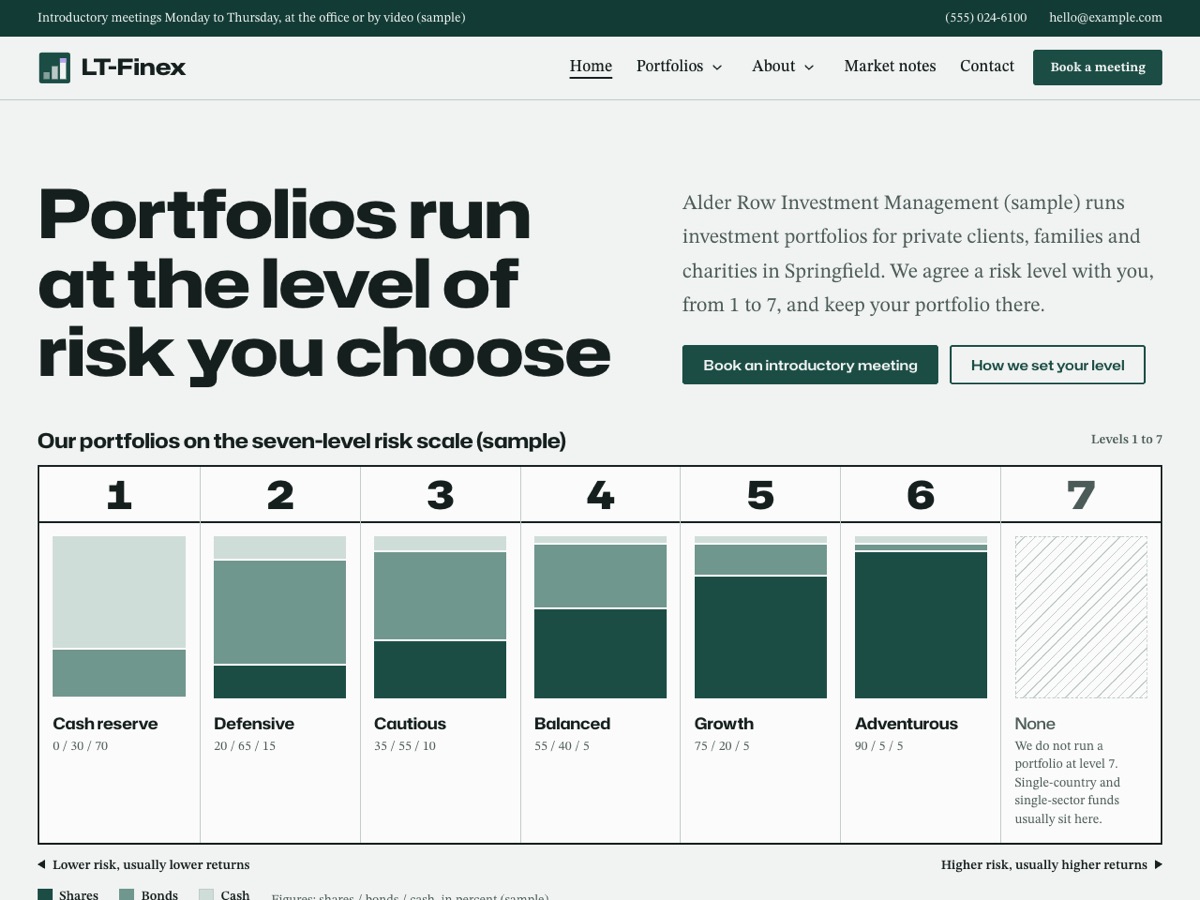Screen dimensions: 1200x900
Task: Go to the Contact page
Action: click(987, 66)
